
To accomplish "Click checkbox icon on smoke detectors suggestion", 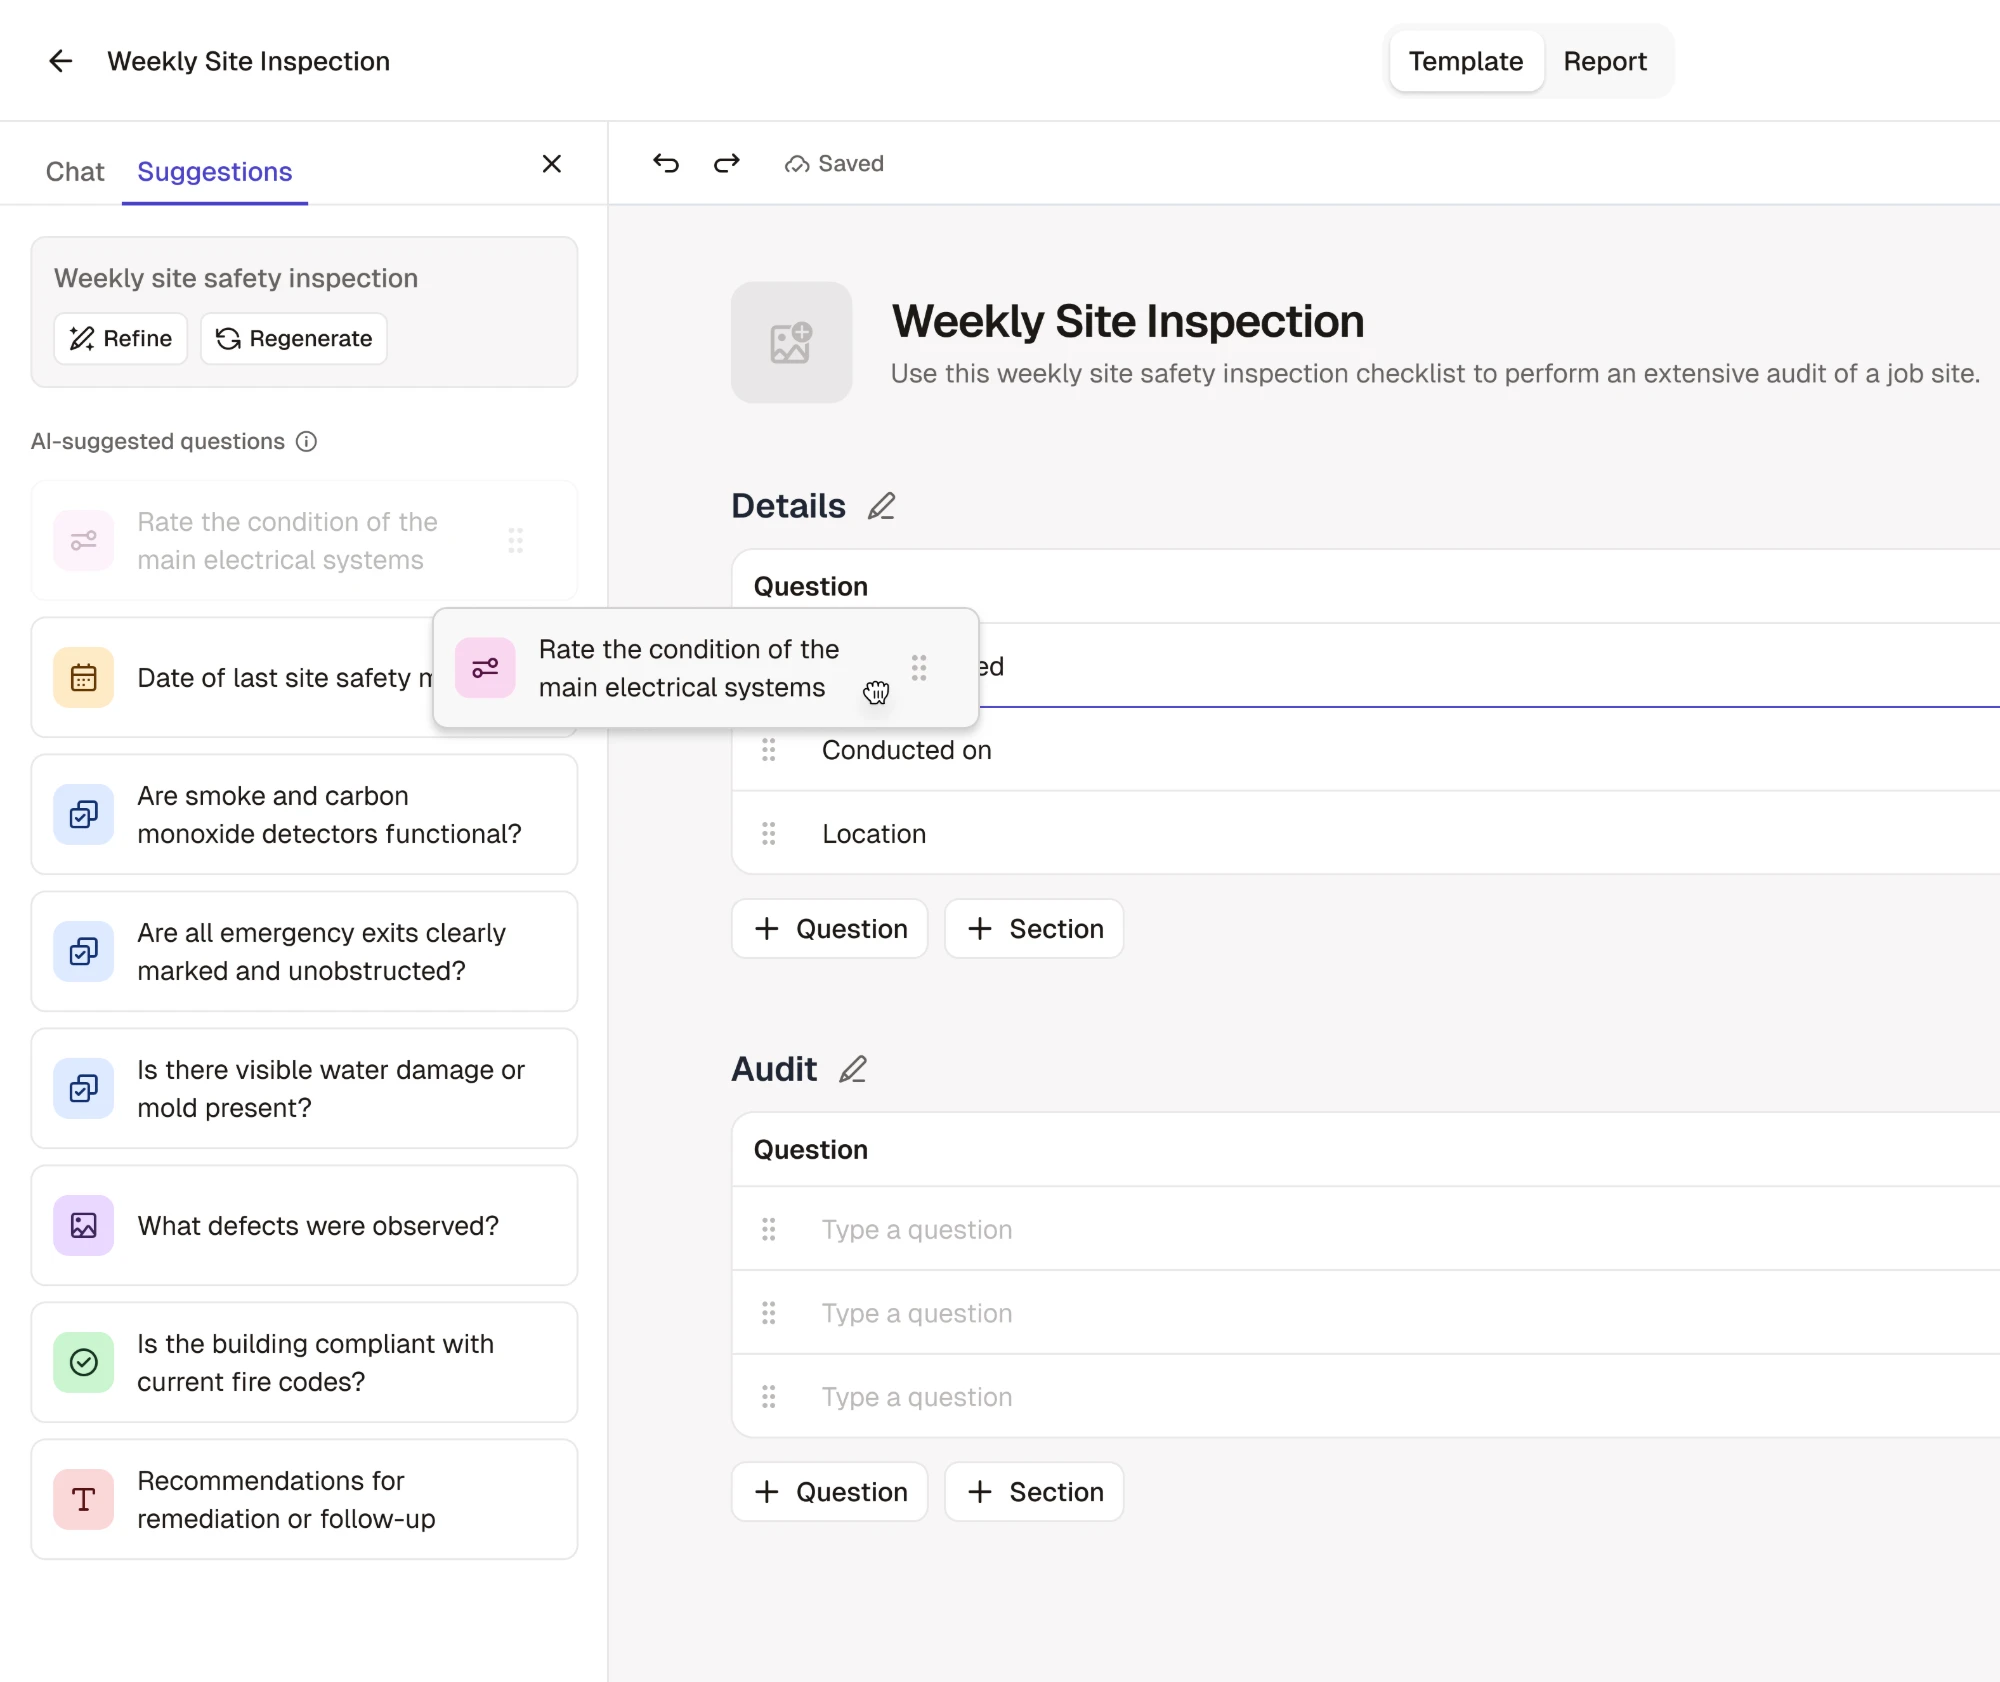I will (84, 814).
